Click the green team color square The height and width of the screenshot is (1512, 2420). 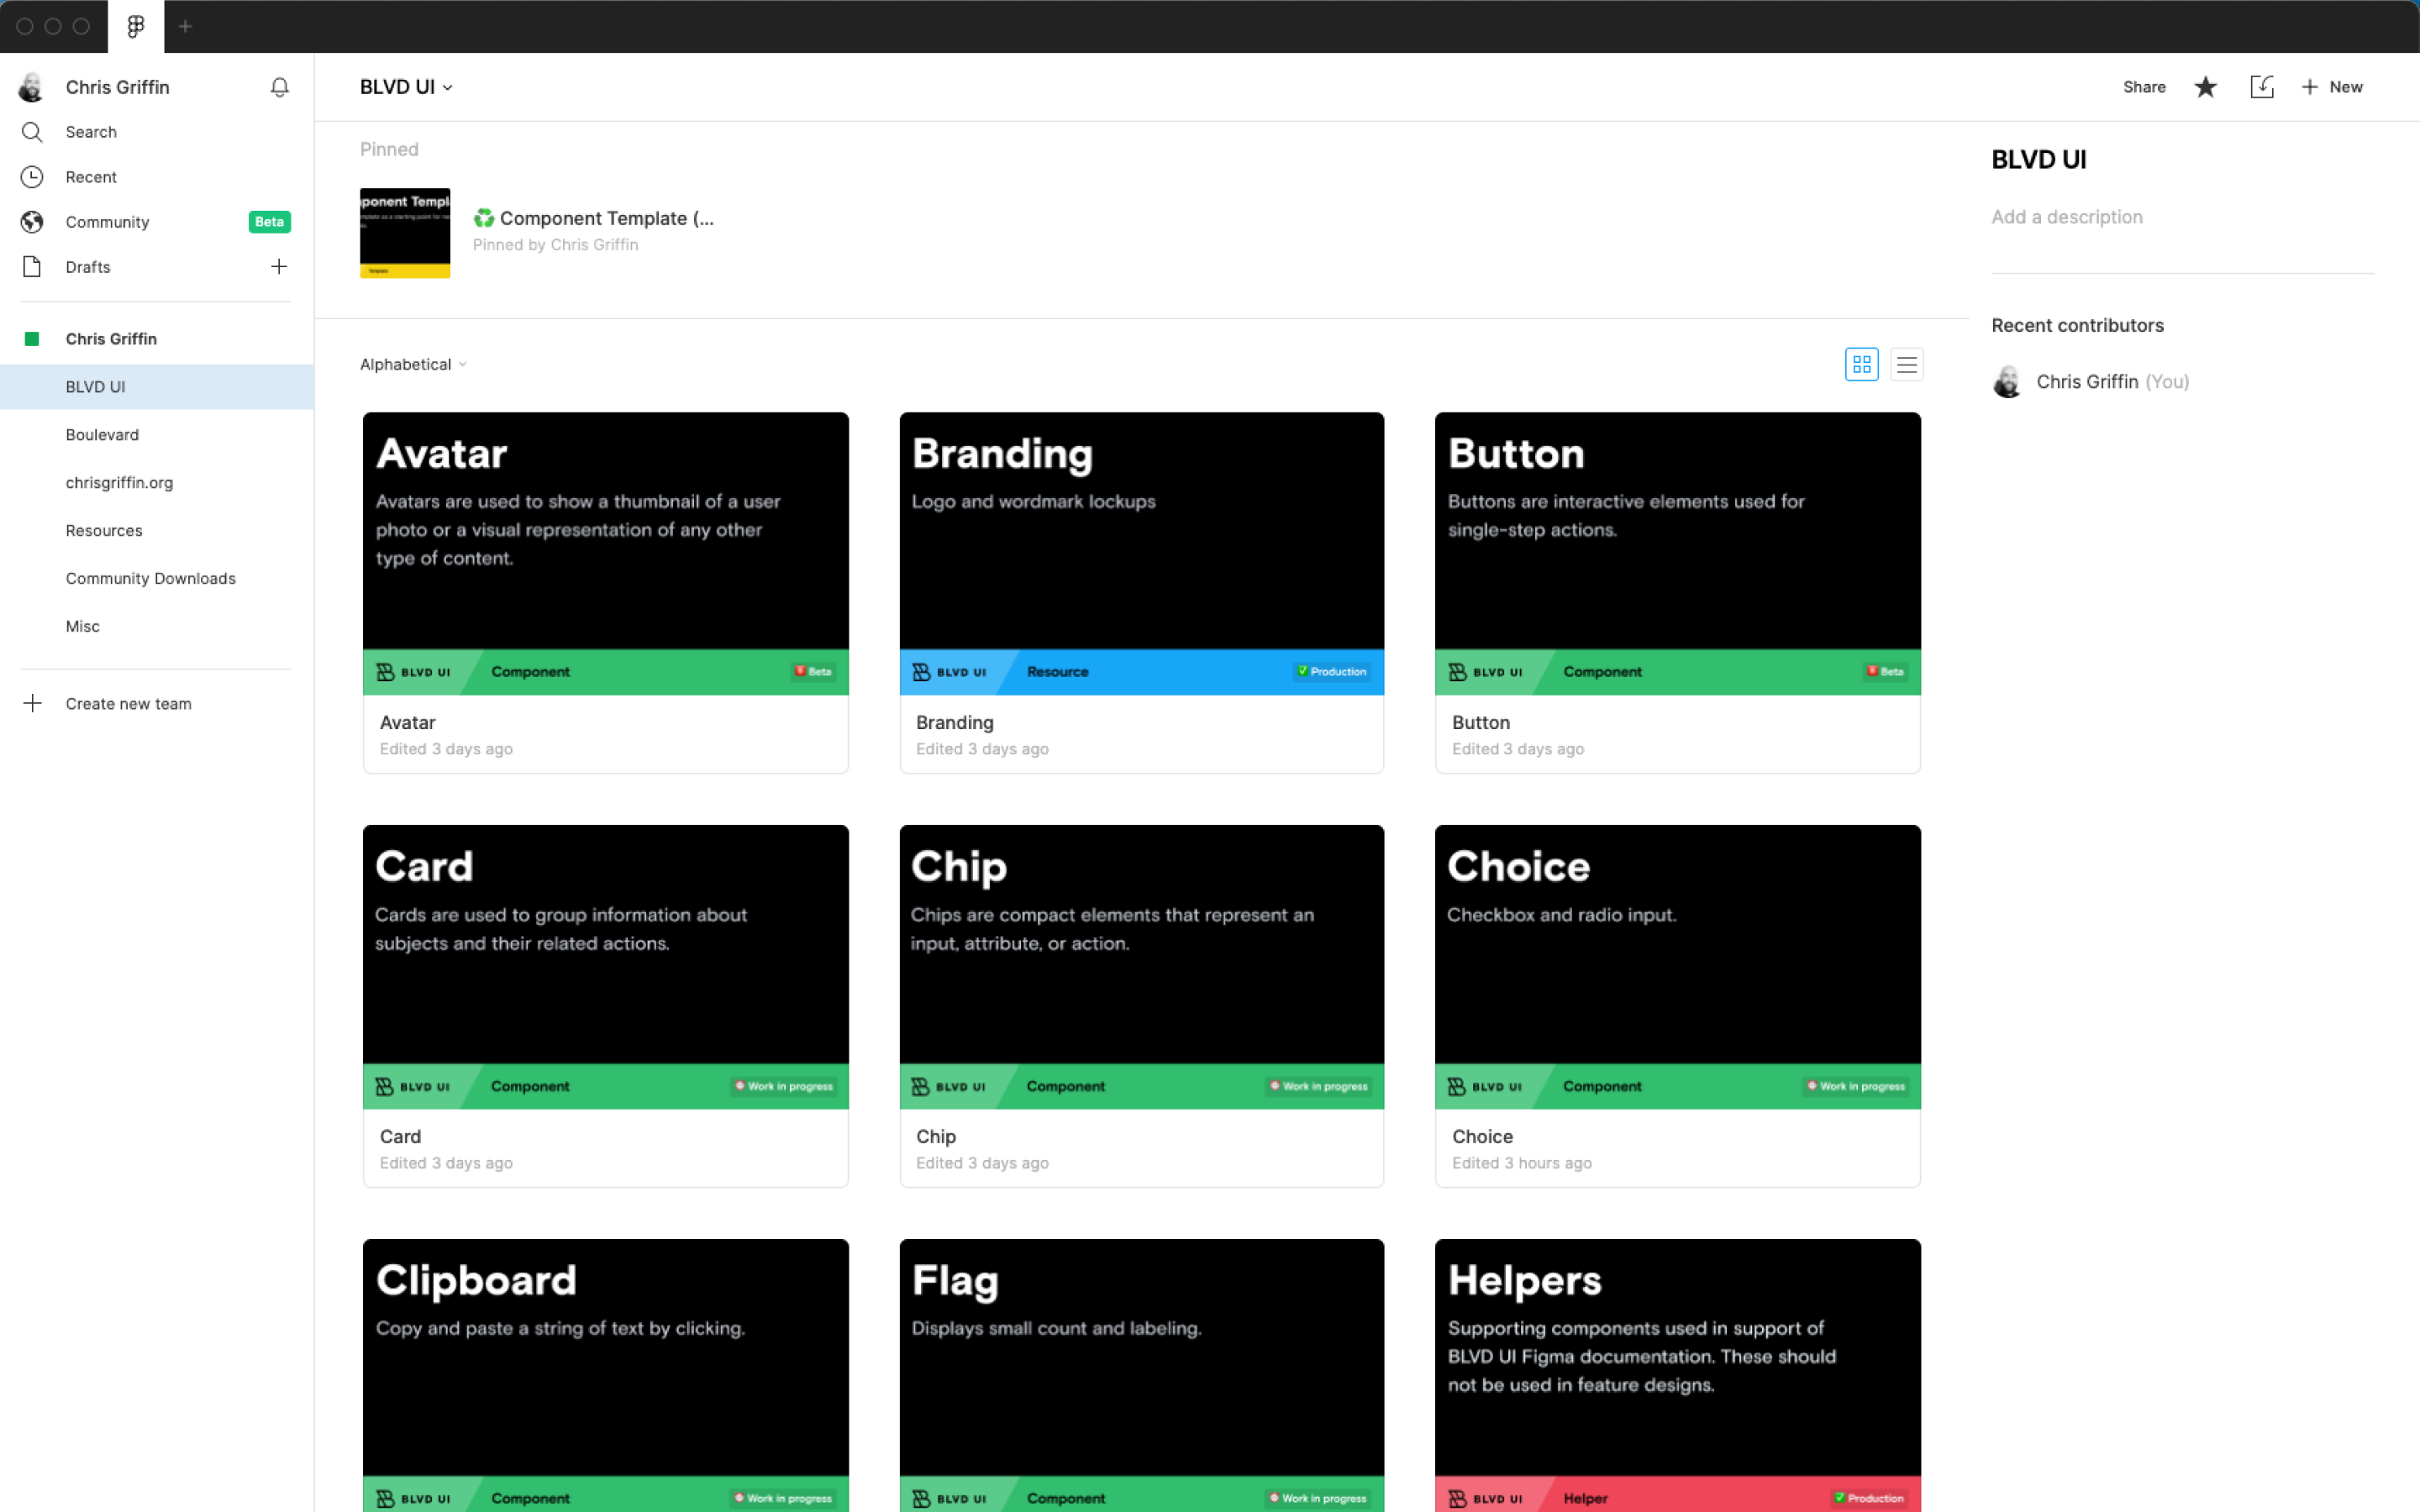tap(32, 338)
